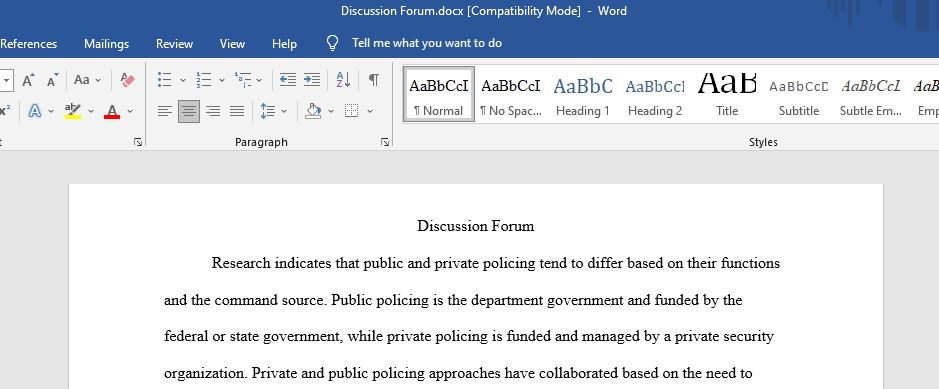Start a numbered list

pyautogui.click(x=204, y=80)
